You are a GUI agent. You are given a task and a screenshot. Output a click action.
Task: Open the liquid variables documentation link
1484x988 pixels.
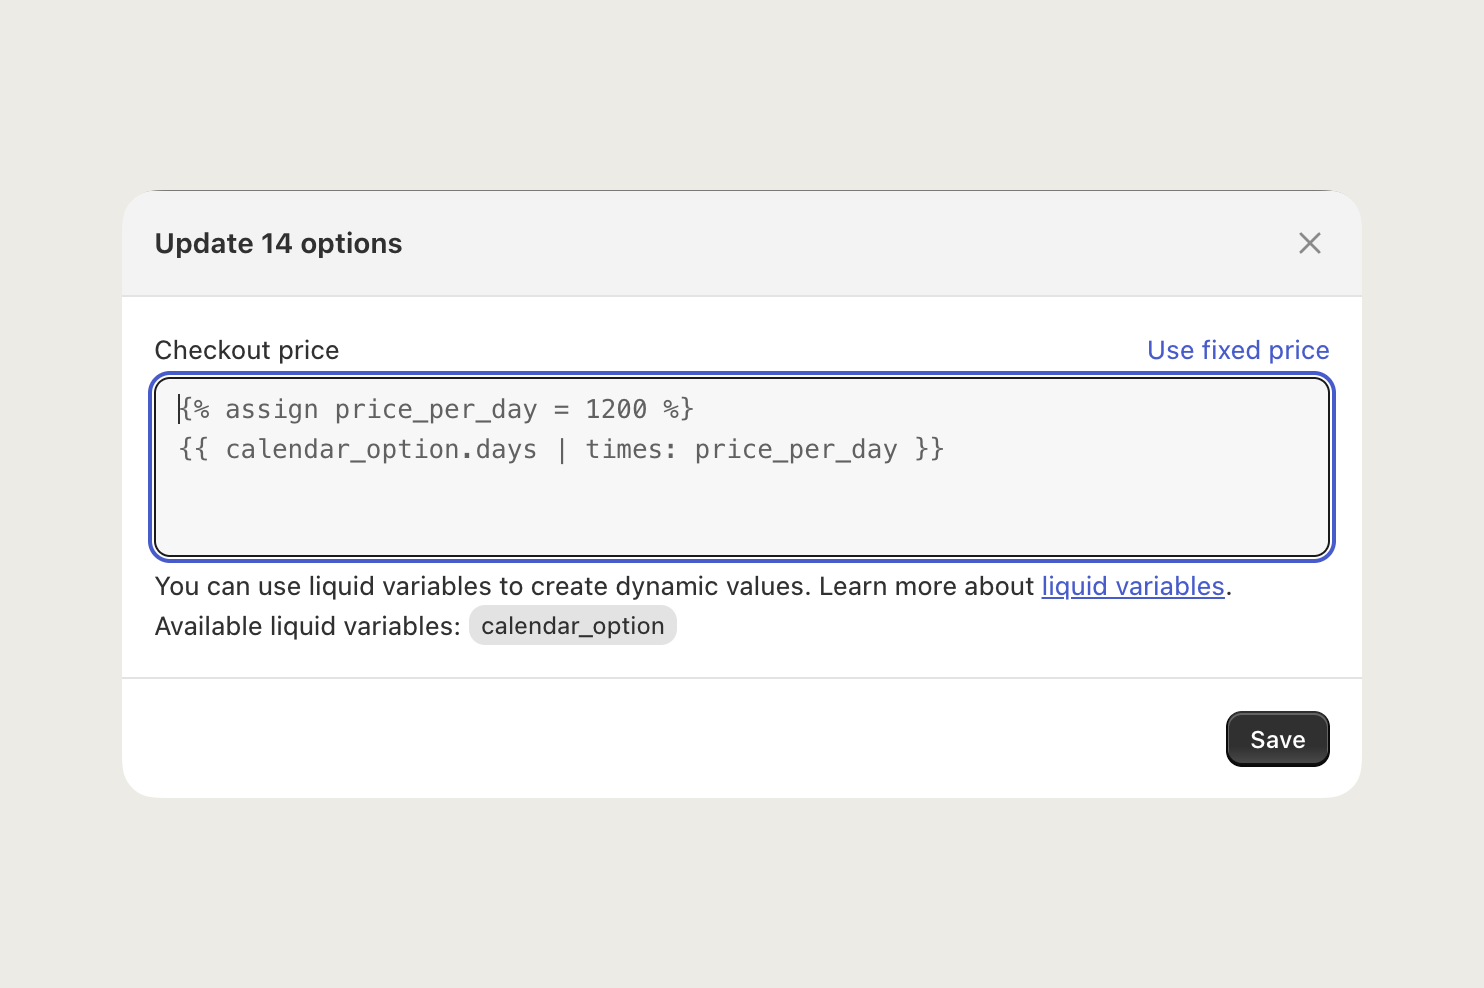[x=1132, y=586]
